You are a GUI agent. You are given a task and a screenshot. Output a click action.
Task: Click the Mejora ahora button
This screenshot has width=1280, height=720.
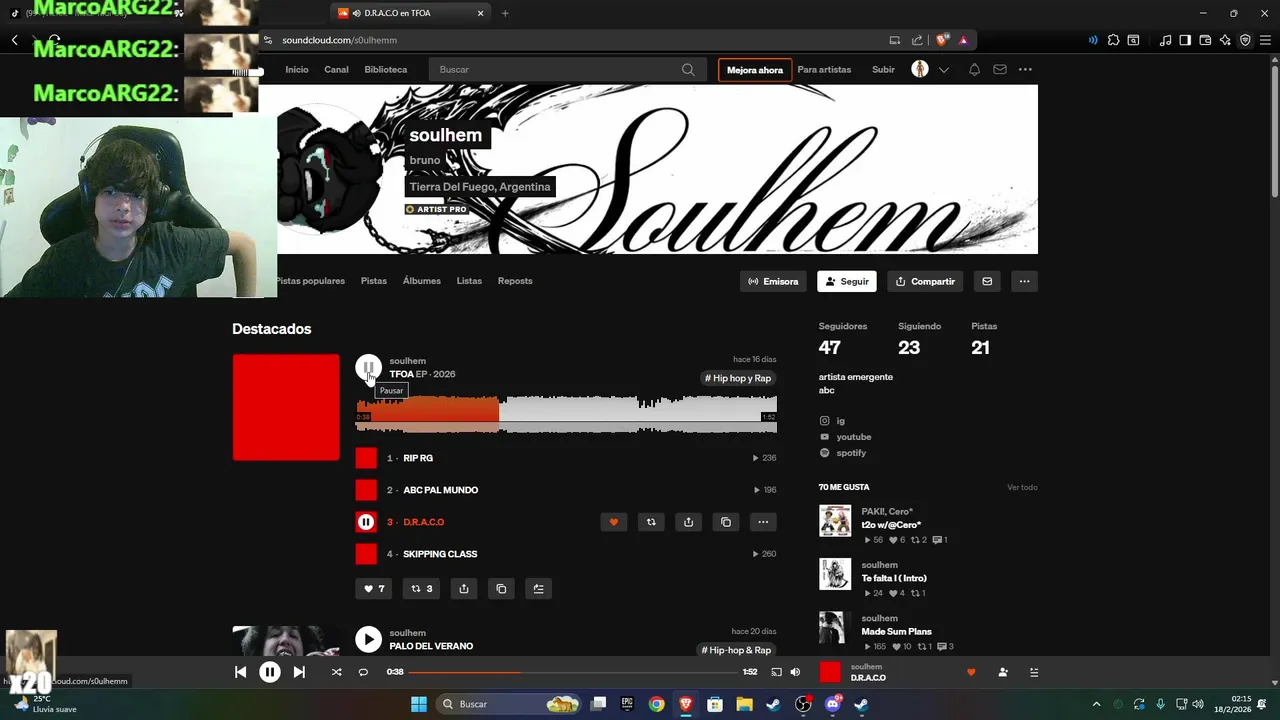[755, 70]
